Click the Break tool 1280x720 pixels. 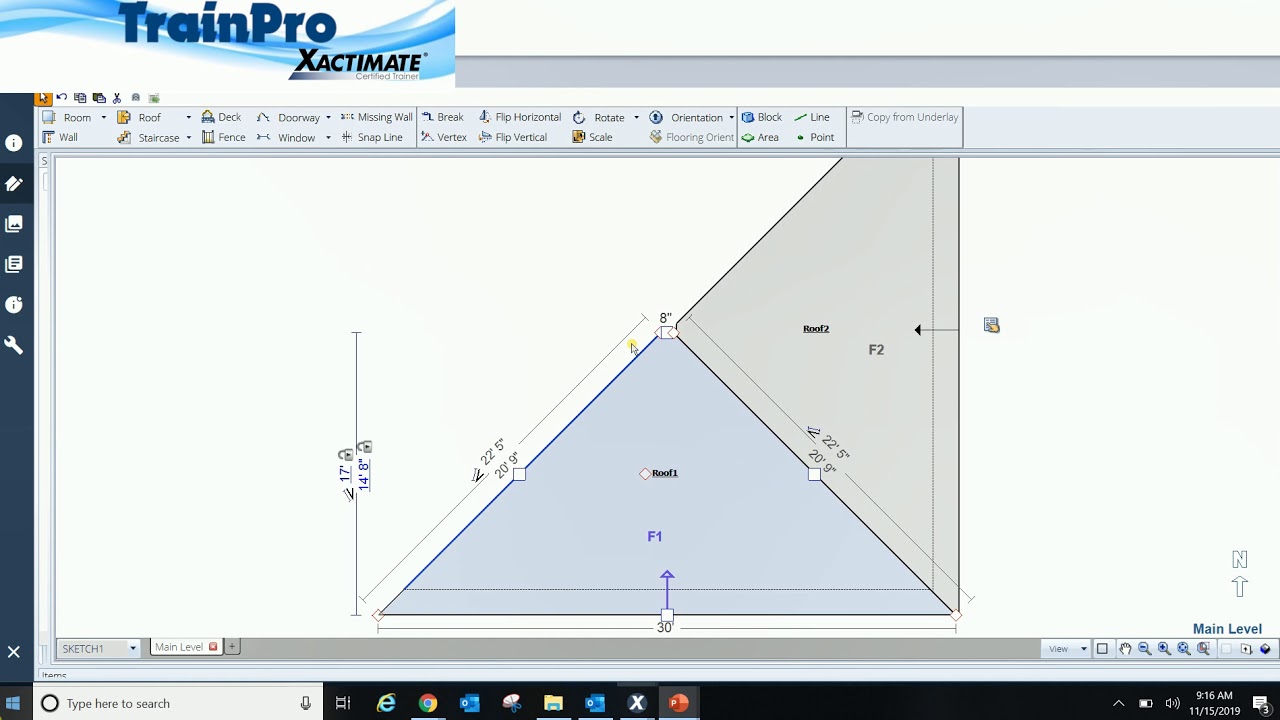tap(441, 117)
